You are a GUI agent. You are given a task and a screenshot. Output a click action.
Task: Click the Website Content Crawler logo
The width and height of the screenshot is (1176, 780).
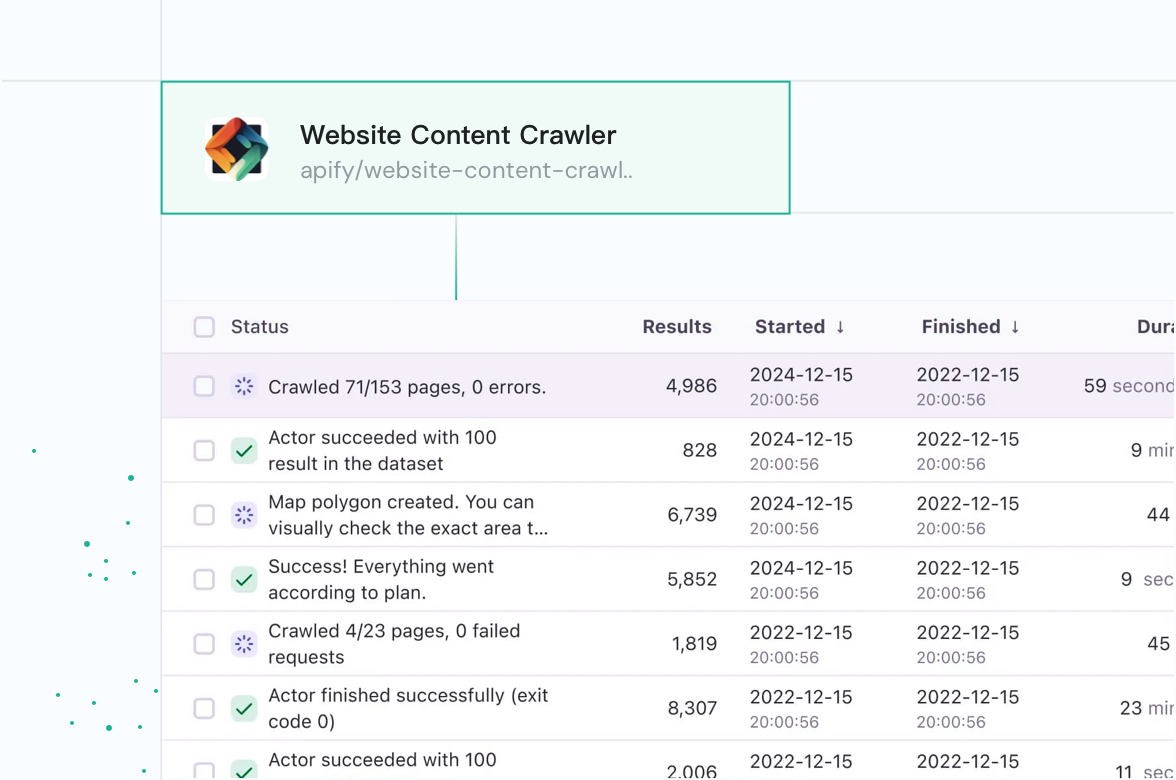click(x=236, y=147)
